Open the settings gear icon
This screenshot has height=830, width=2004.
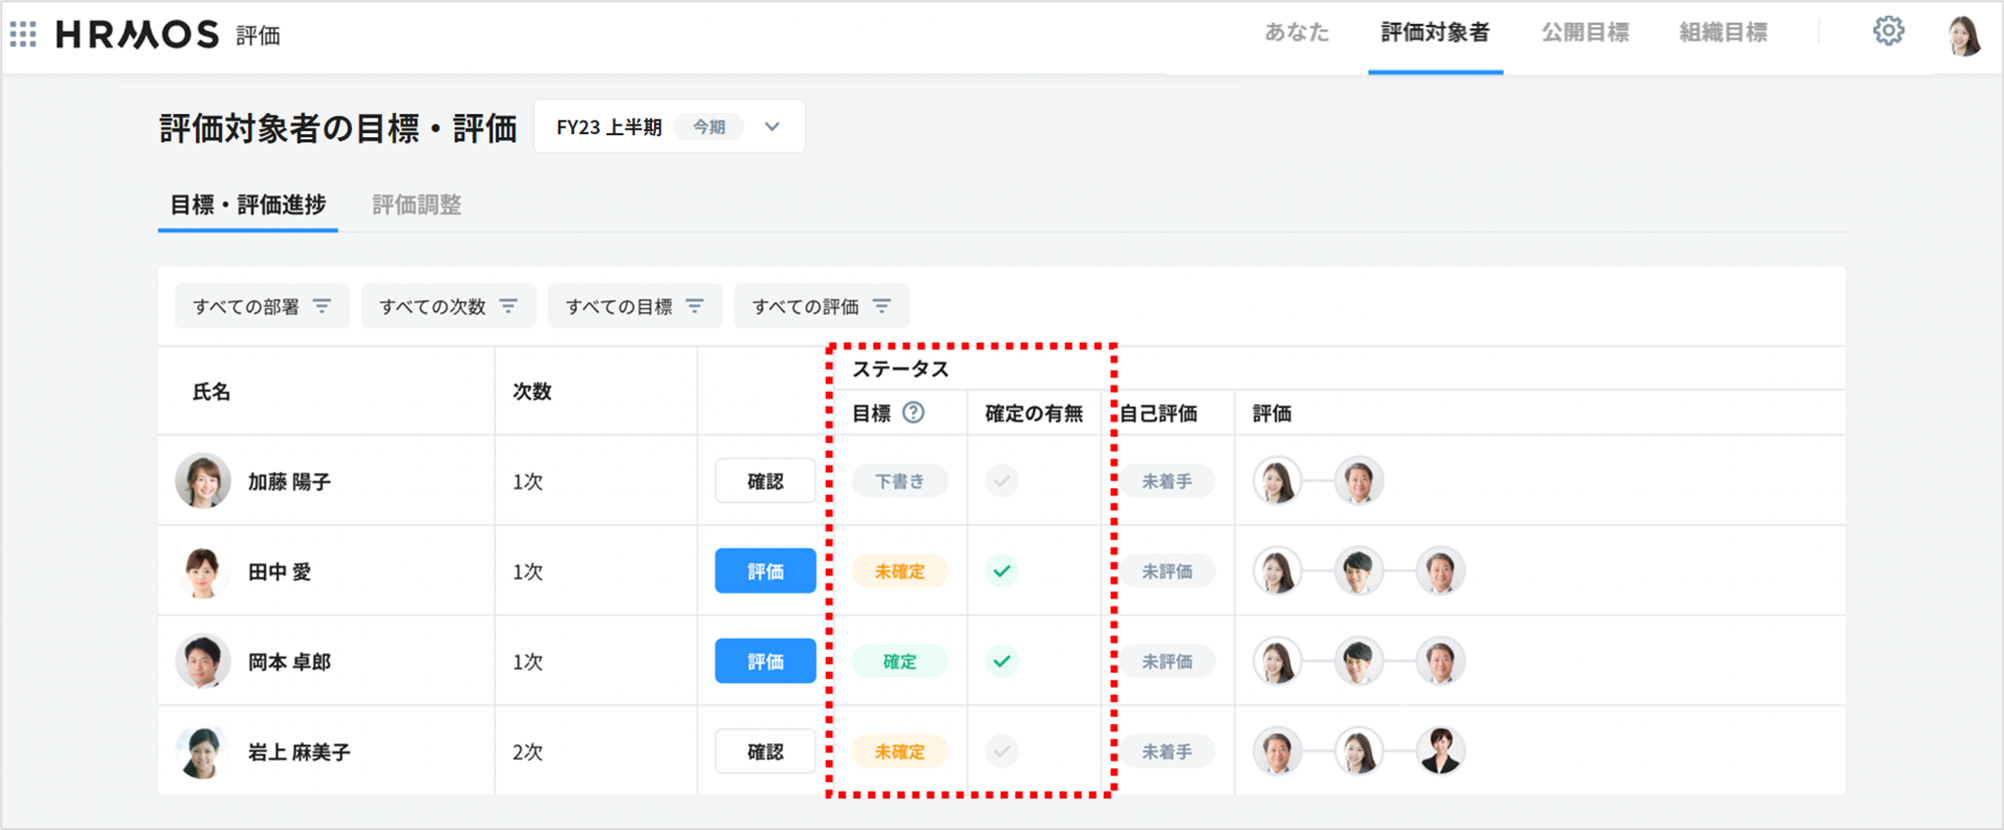coord(1888,32)
